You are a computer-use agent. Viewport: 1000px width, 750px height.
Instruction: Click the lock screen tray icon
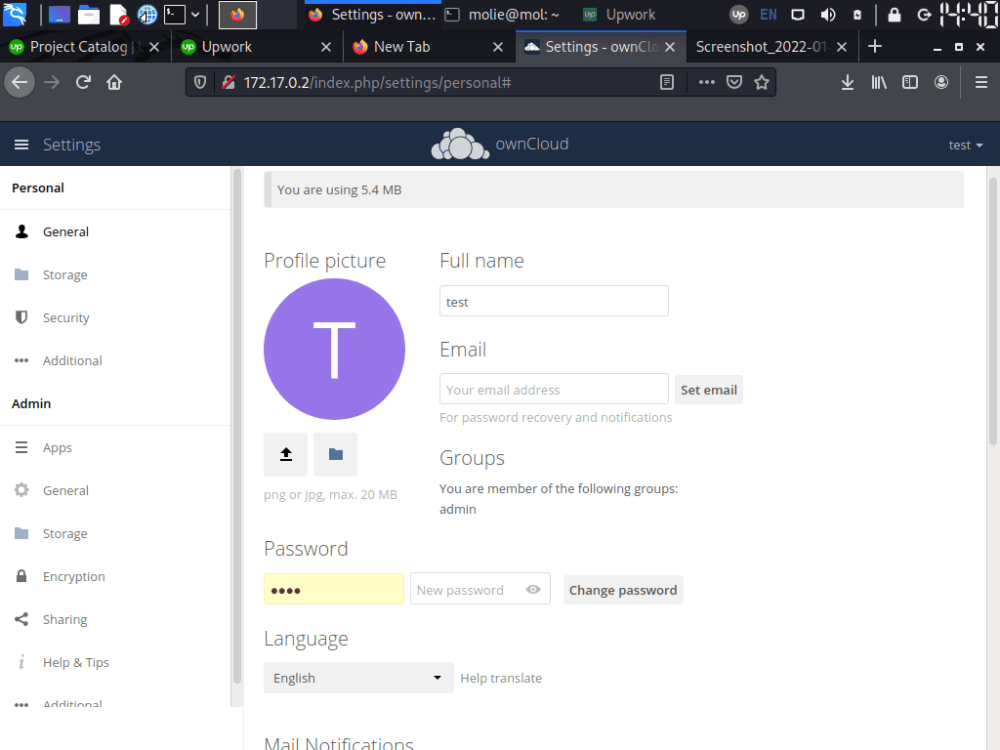[x=894, y=14]
